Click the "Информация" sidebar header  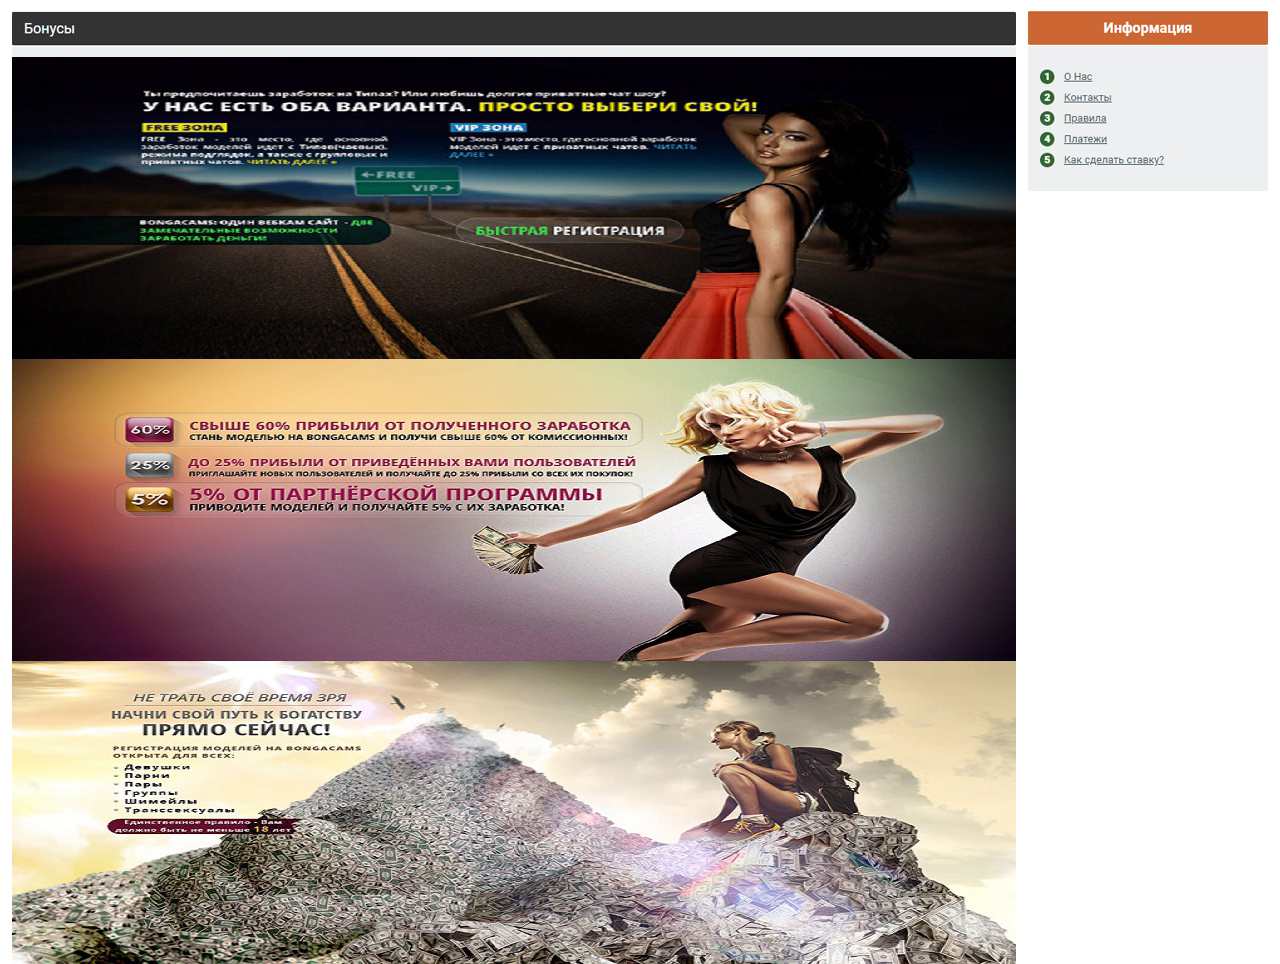[x=1147, y=28]
